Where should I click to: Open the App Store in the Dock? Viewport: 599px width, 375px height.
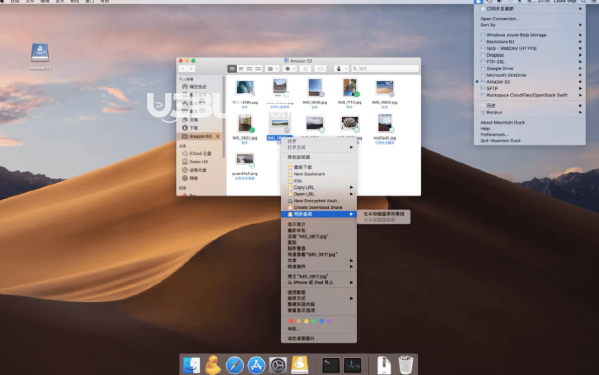tap(256, 365)
